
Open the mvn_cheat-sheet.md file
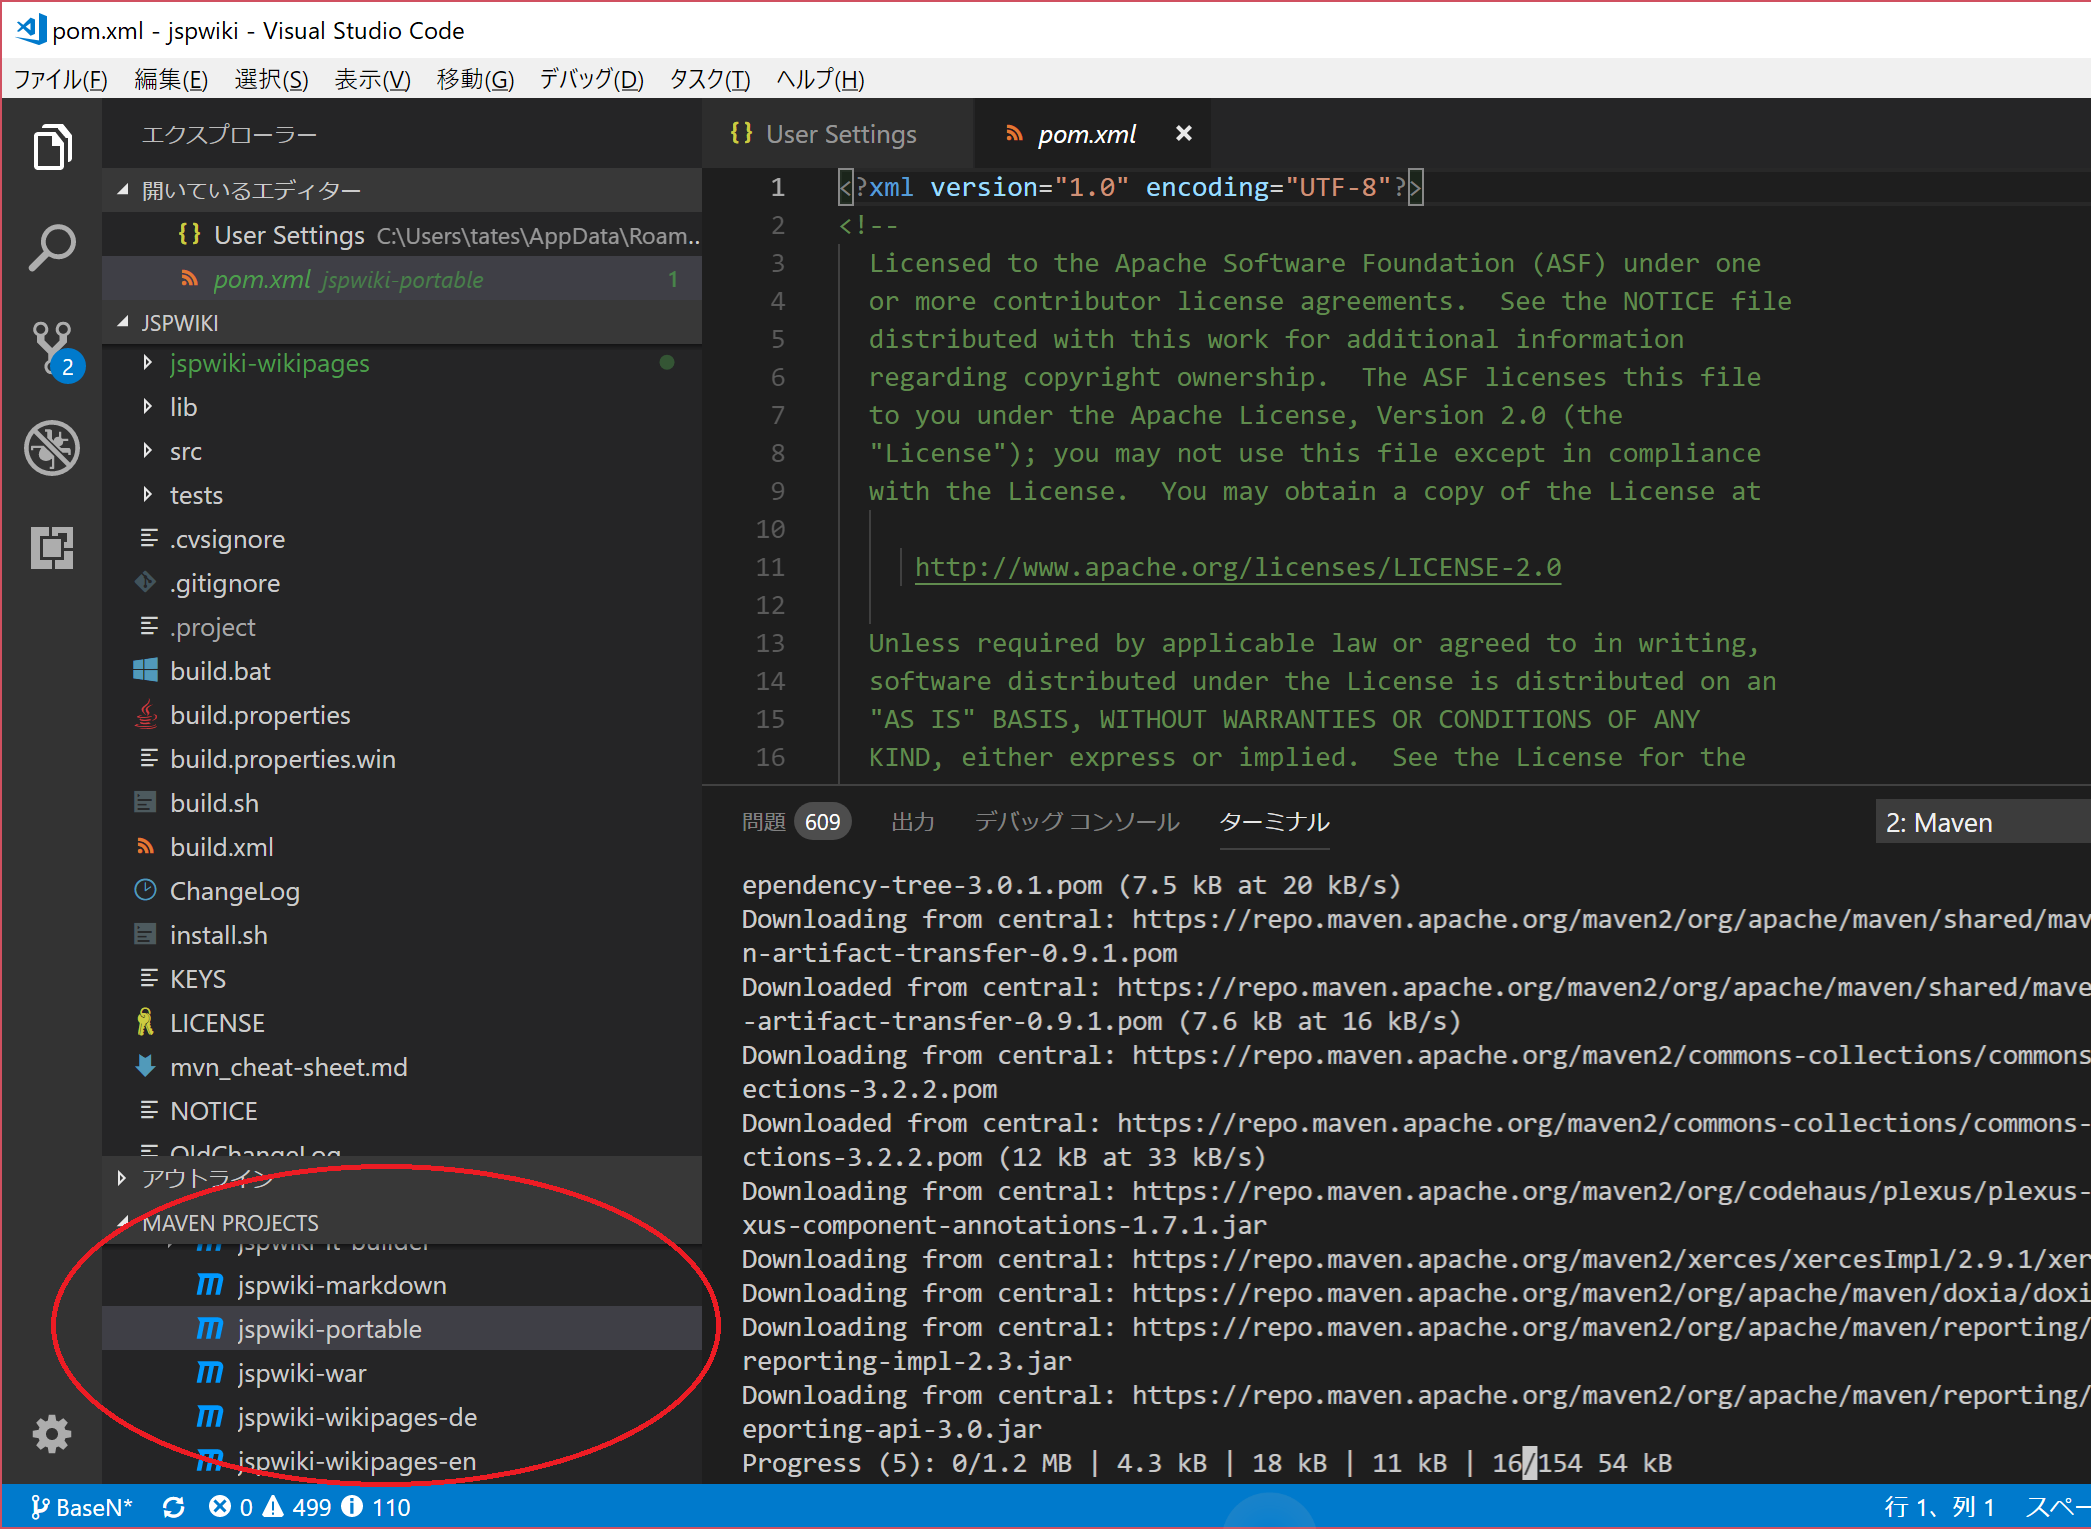(x=402, y=1067)
